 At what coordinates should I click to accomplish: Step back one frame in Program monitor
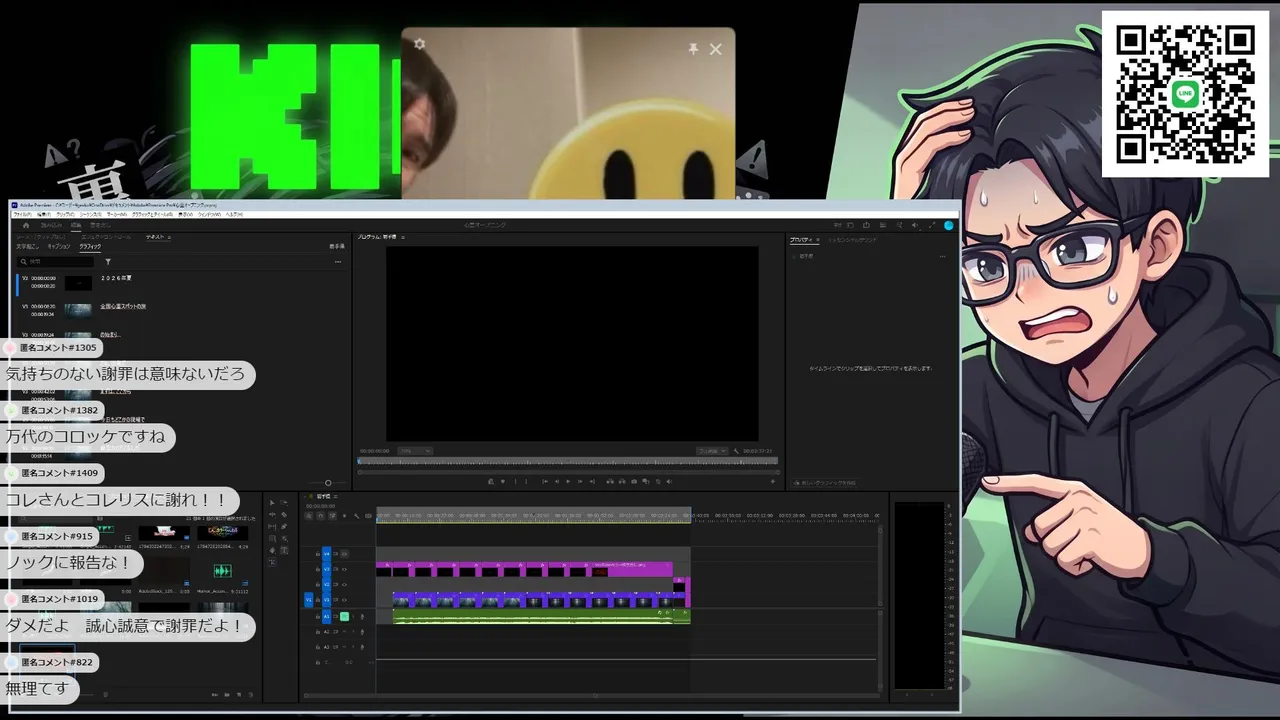point(557,481)
